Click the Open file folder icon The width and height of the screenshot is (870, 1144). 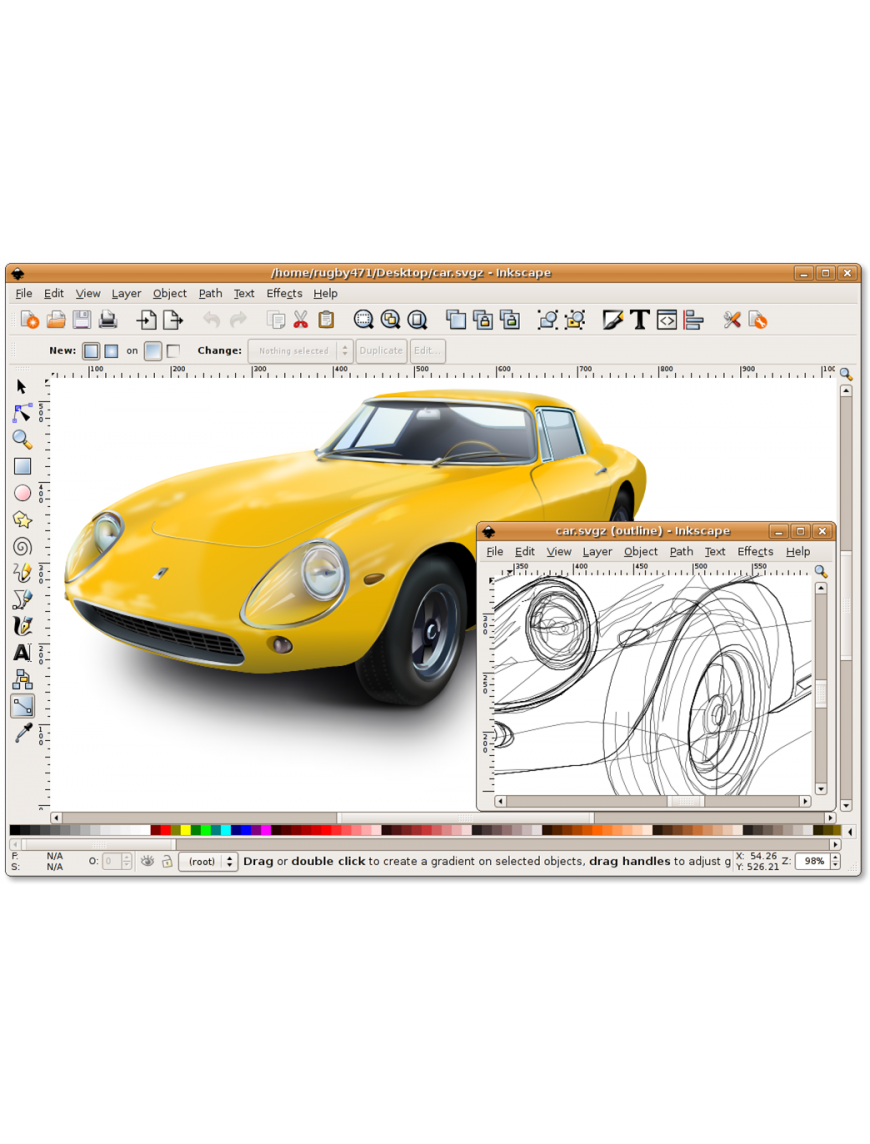(56, 320)
